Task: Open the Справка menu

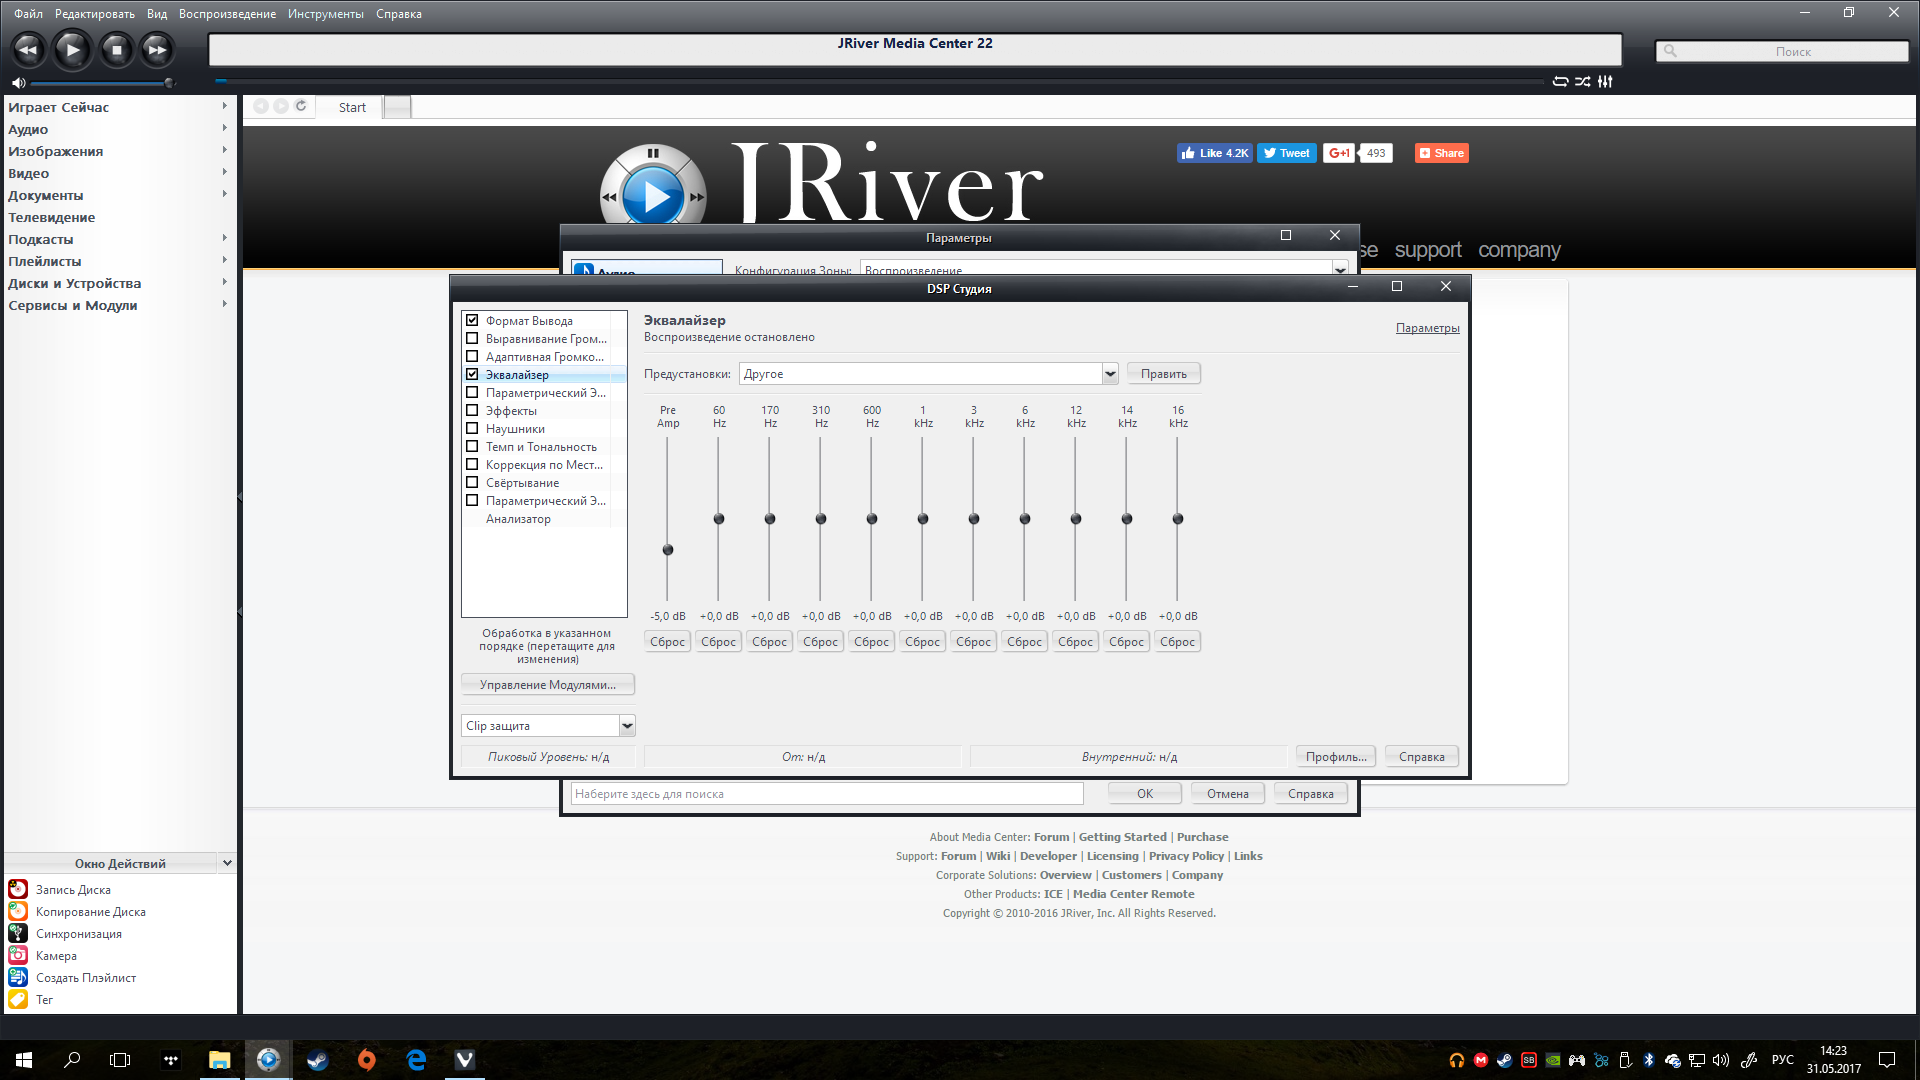Action: tap(399, 14)
